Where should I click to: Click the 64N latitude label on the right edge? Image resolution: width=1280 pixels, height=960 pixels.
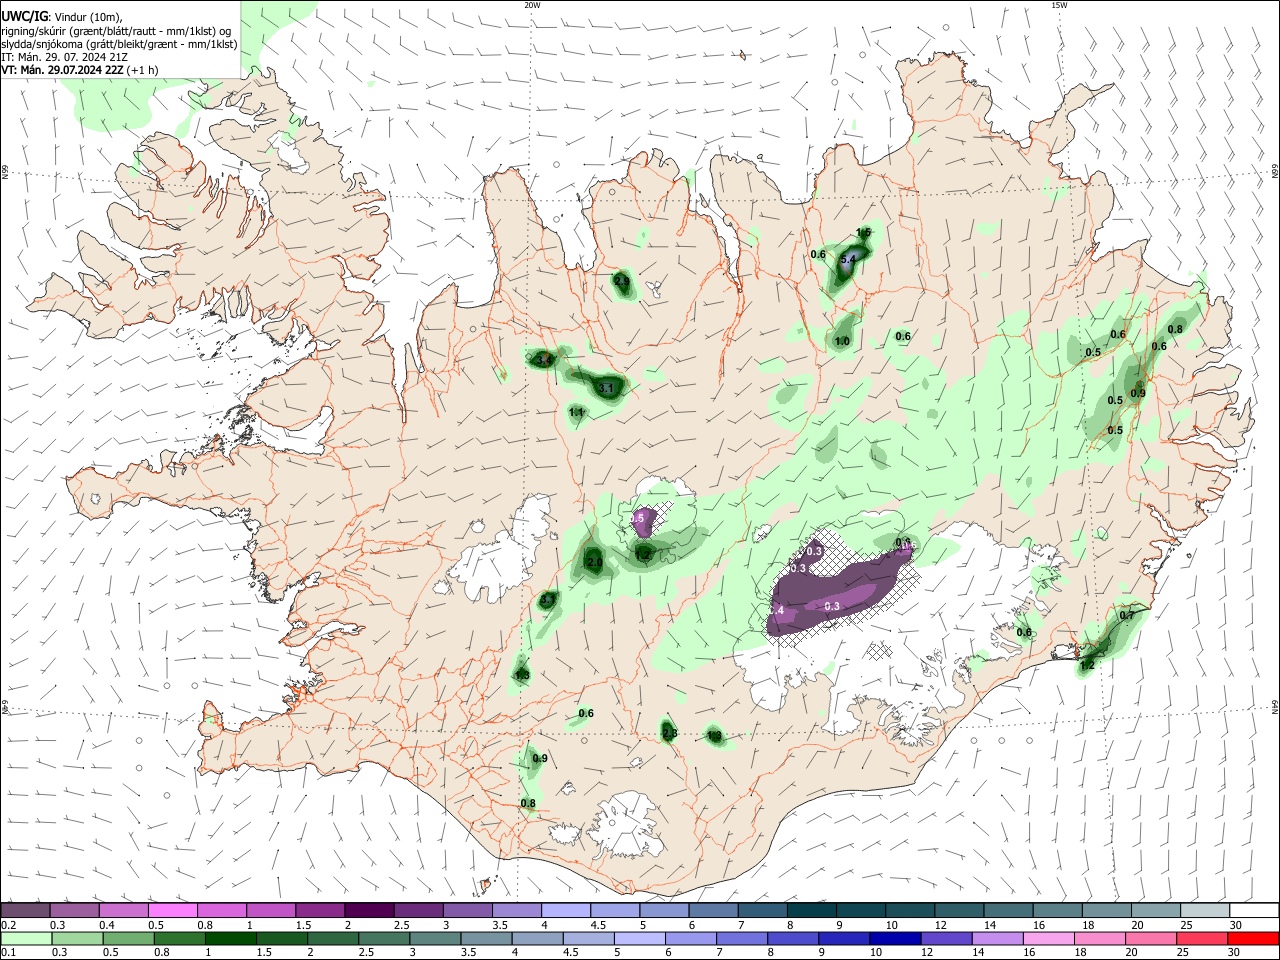click(x=1274, y=706)
